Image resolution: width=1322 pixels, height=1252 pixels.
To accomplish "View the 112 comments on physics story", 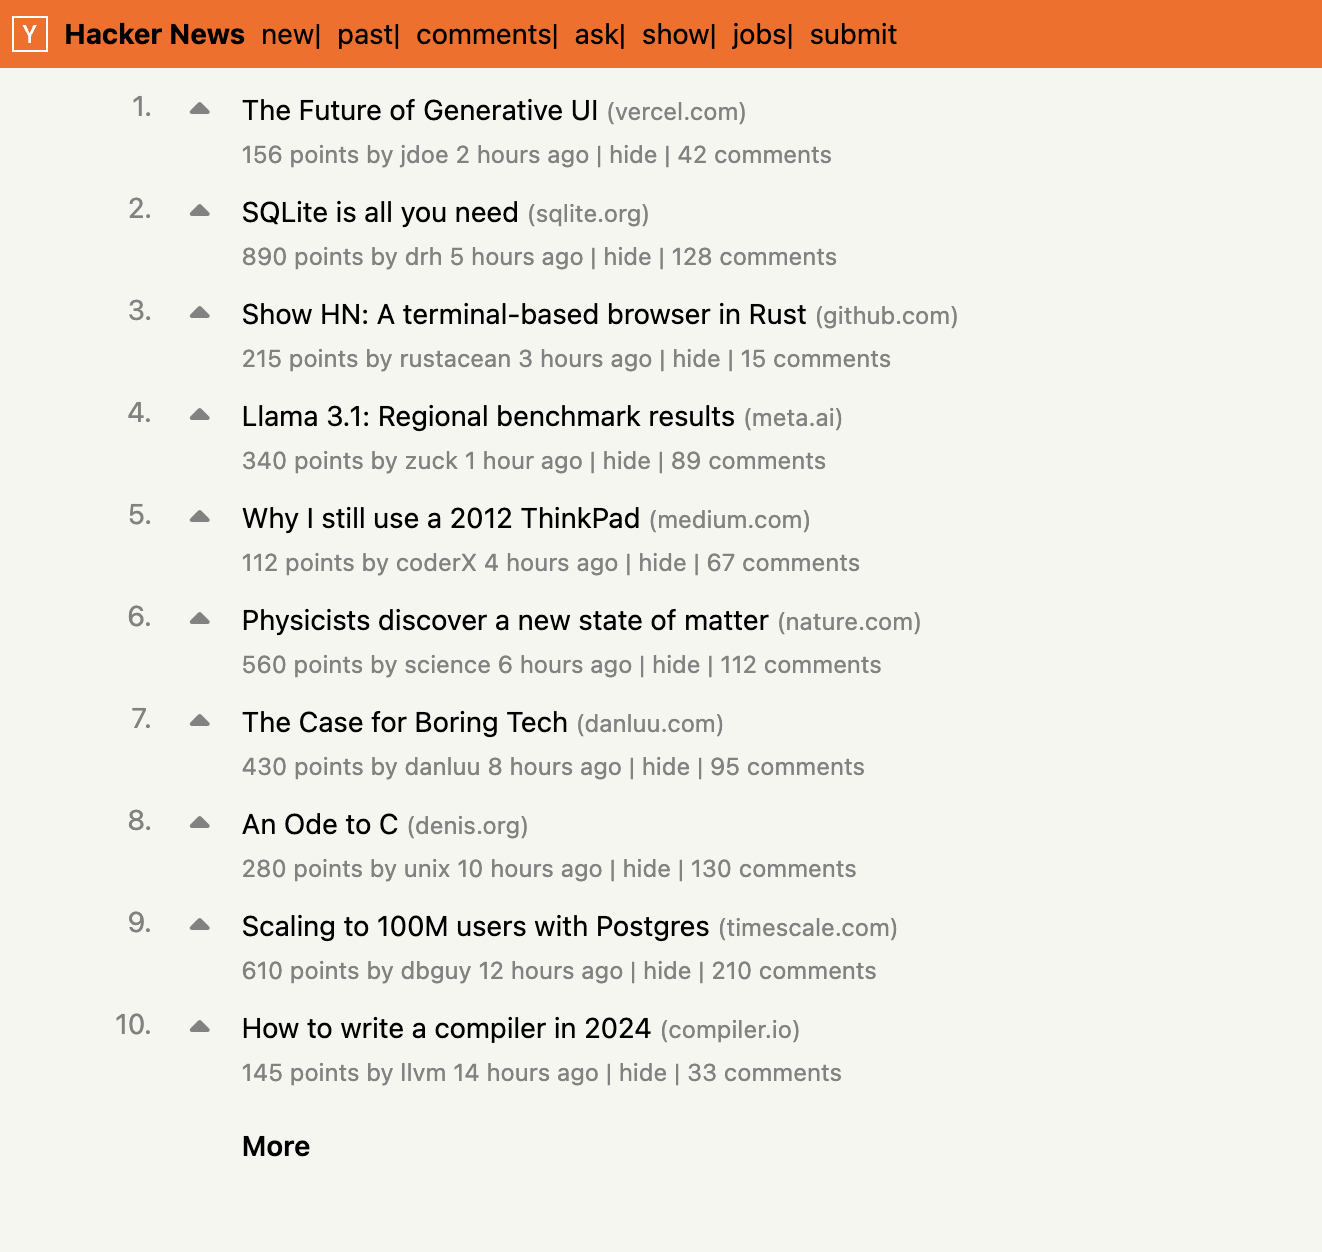I will 801,665.
